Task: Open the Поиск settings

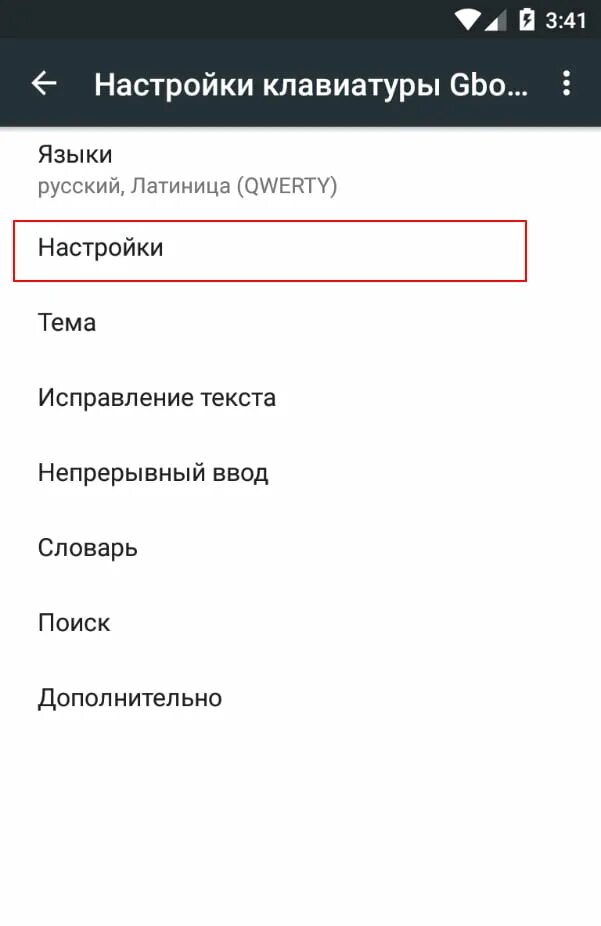Action: pos(300,622)
